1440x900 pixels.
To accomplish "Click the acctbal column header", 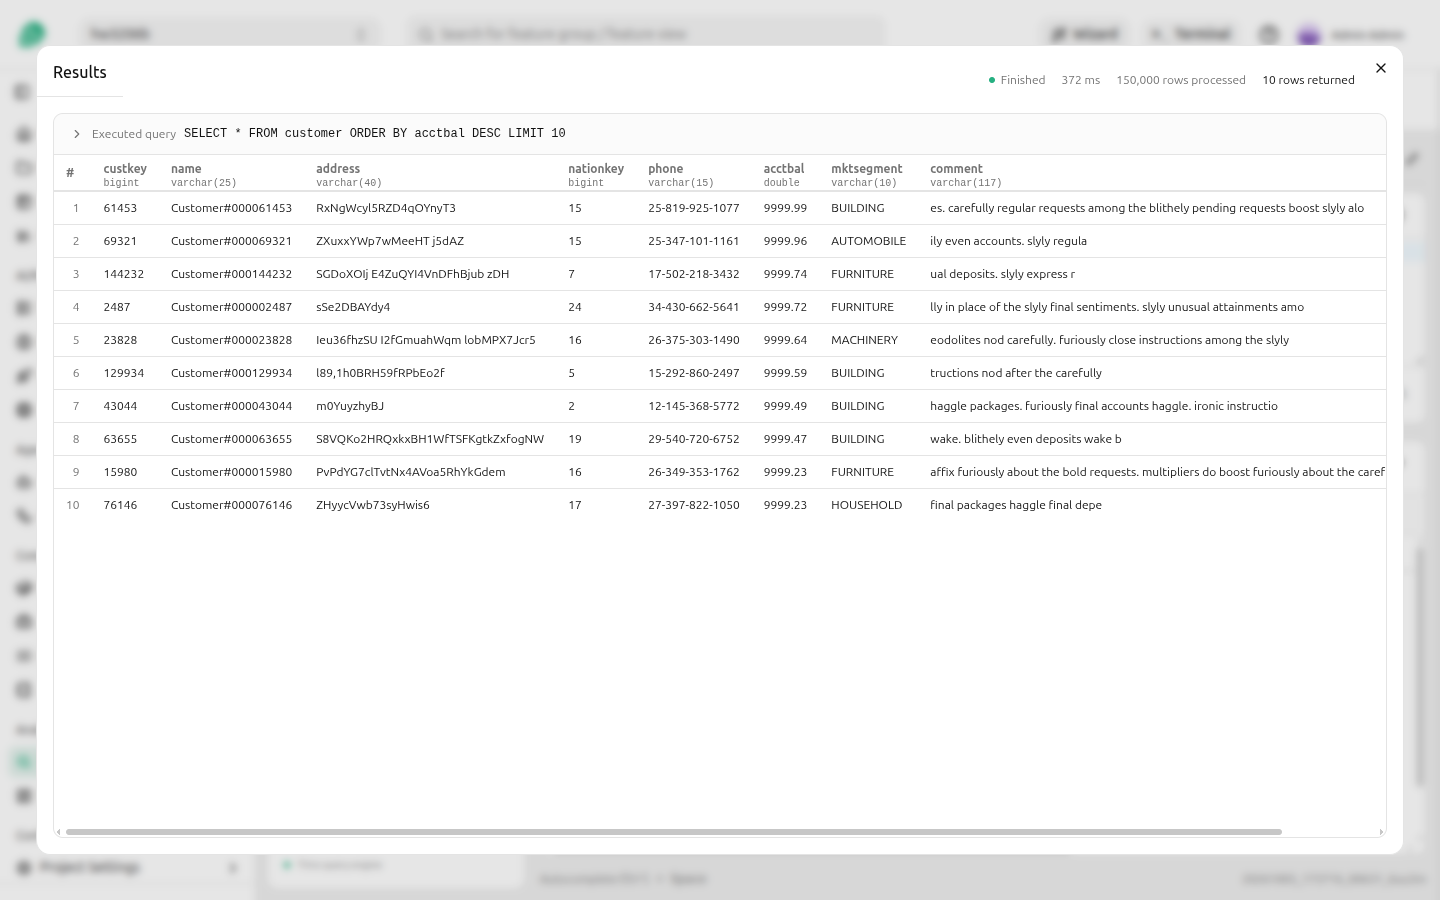I will pyautogui.click(x=784, y=175).
